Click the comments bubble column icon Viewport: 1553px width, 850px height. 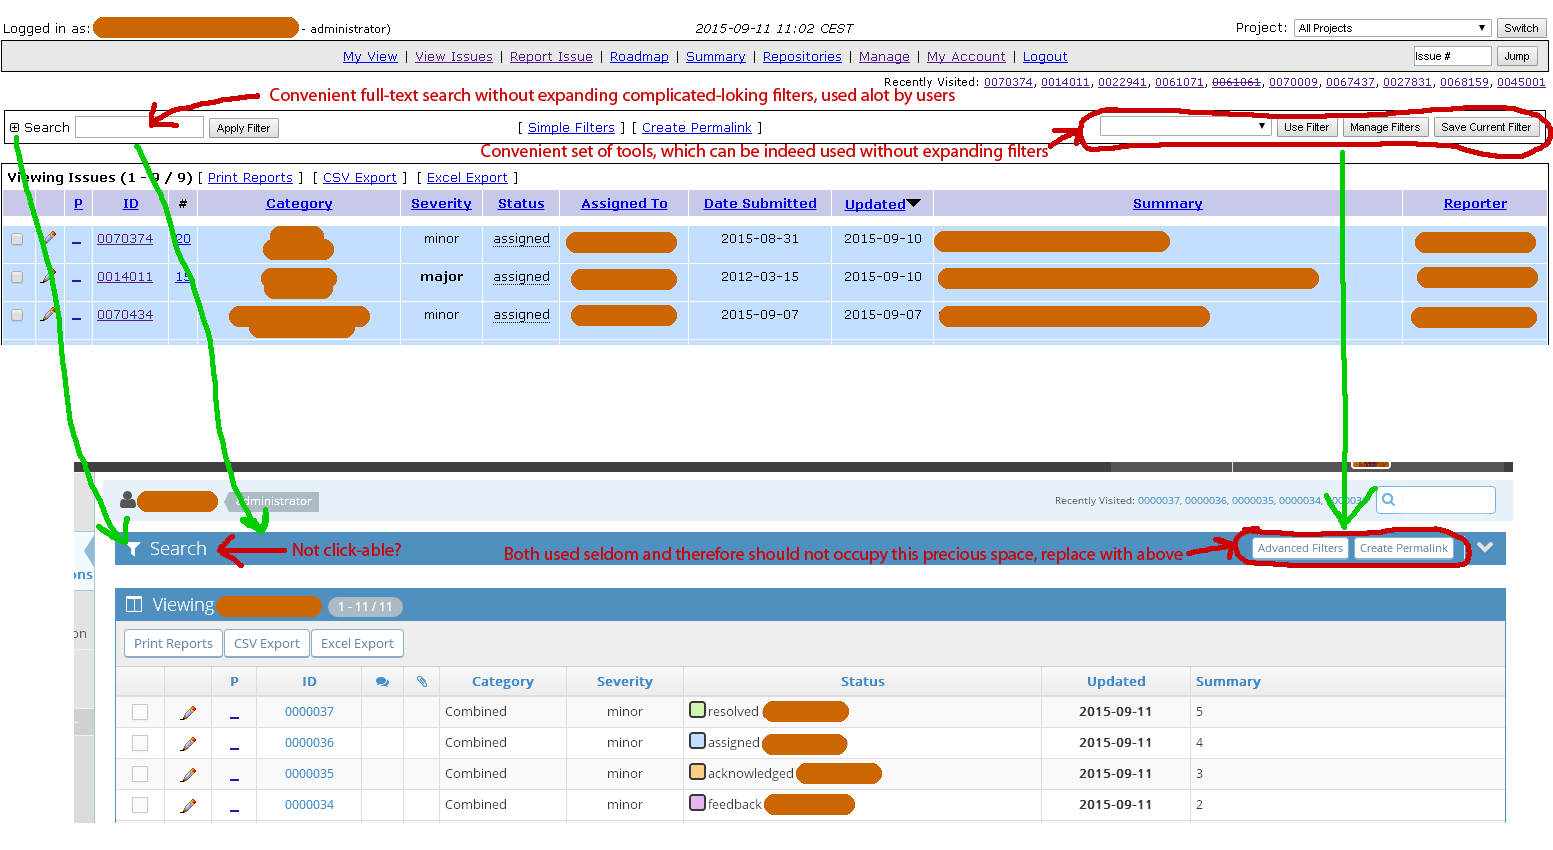click(x=382, y=682)
